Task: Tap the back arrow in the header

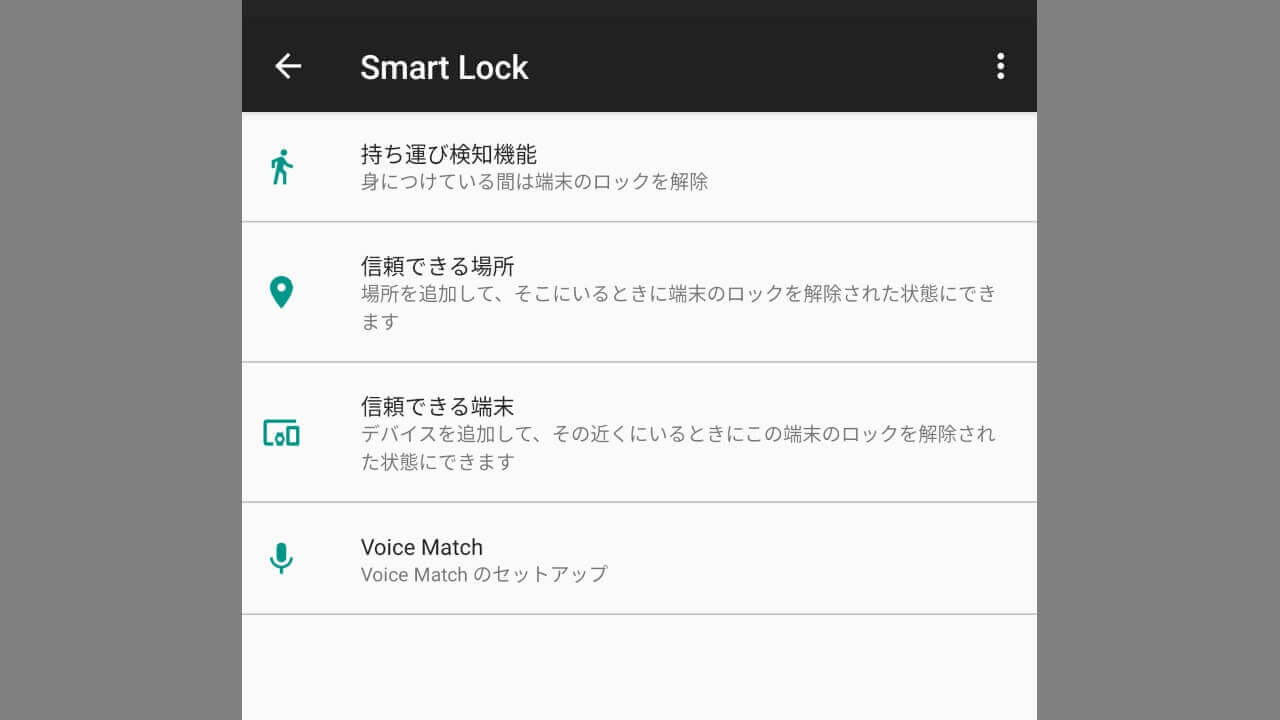Action: 288,67
